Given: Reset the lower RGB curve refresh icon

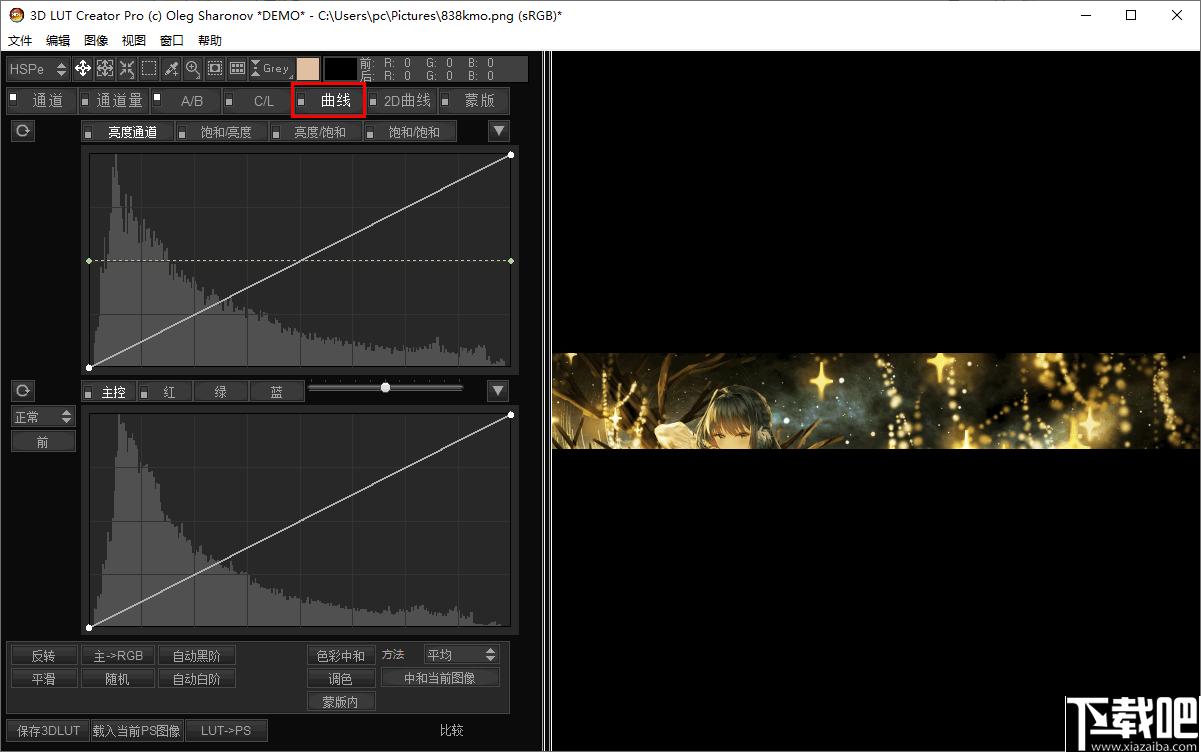Looking at the screenshot, I should tap(23, 391).
